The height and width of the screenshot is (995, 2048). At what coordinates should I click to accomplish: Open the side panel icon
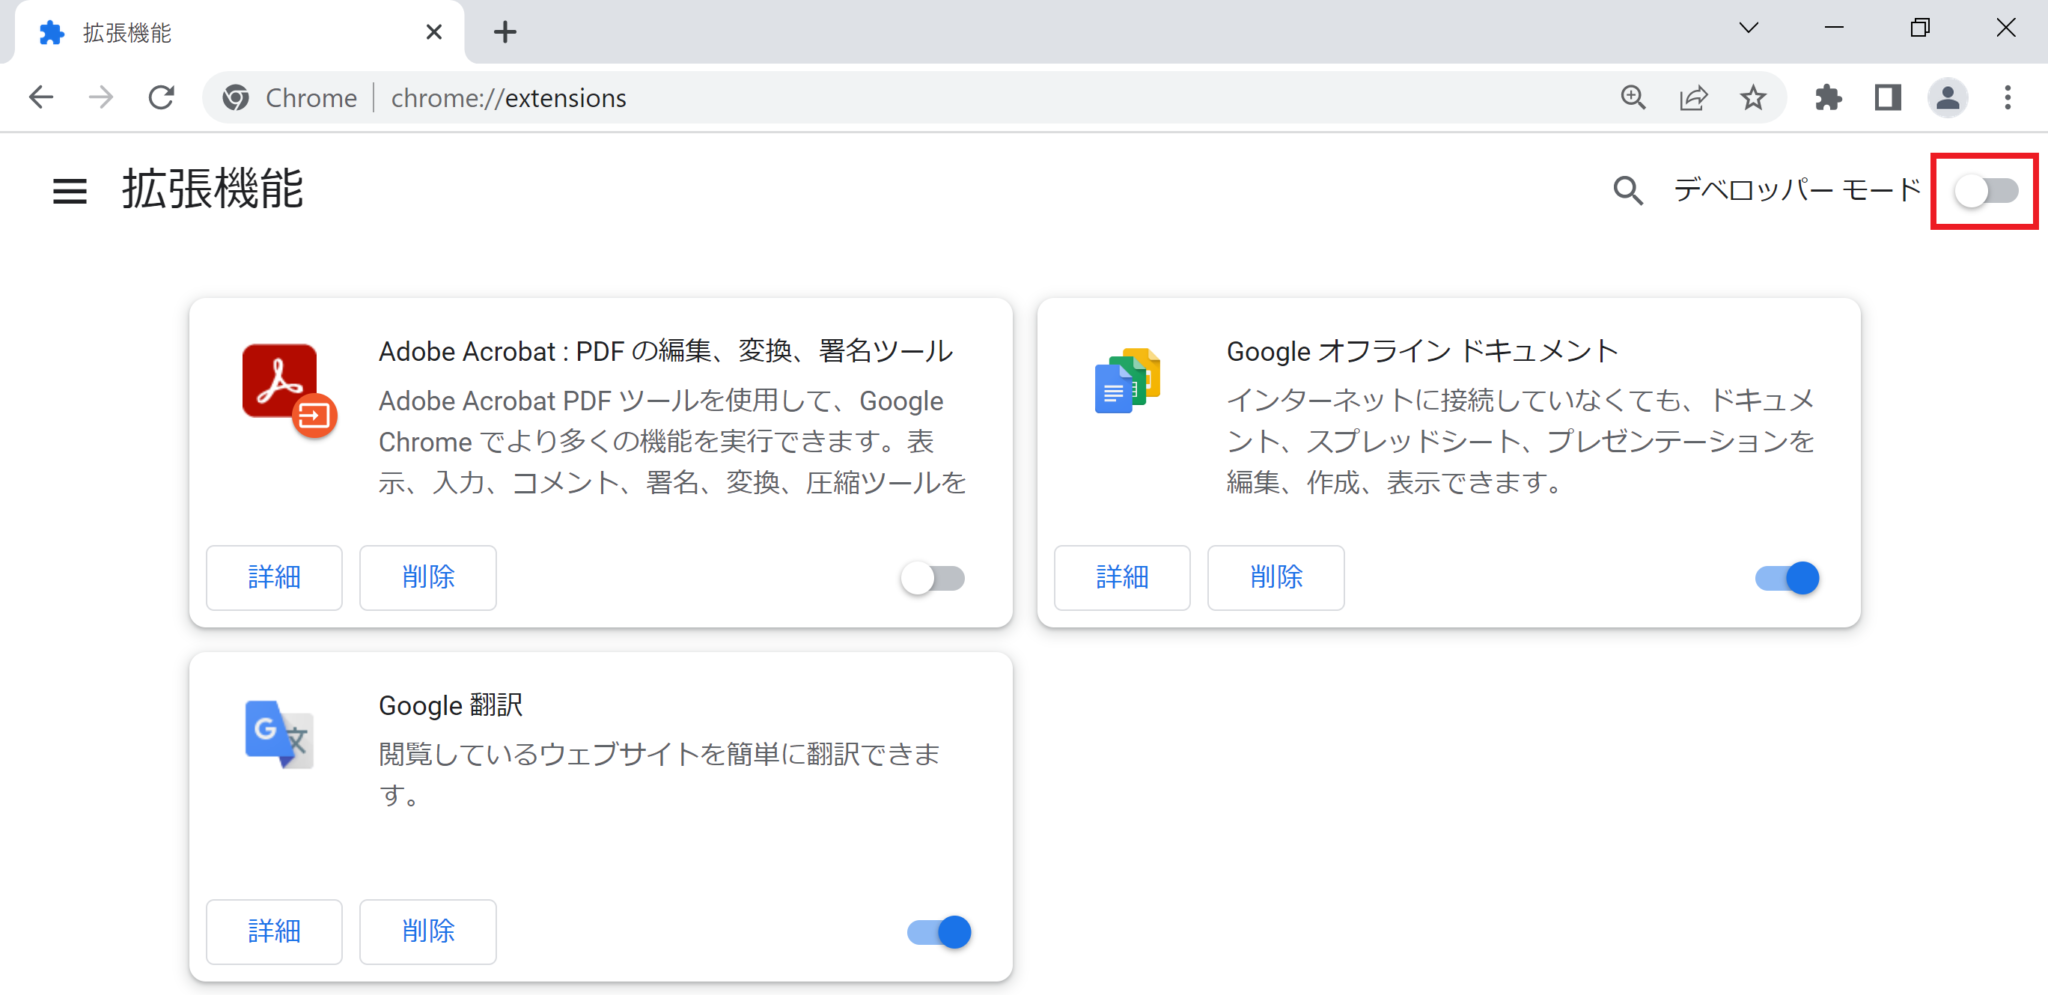(1887, 98)
